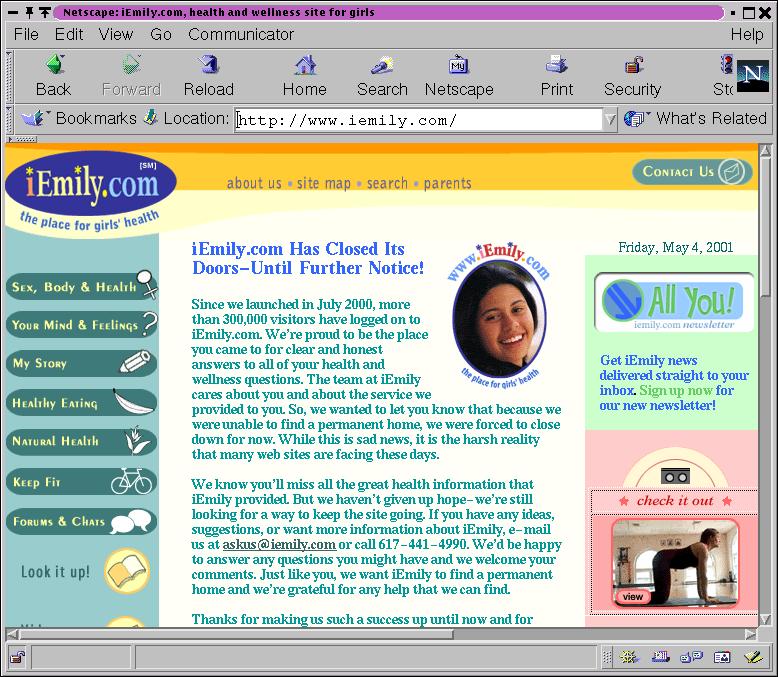Click the Stop traffic light button
This screenshot has width=778, height=677.
(725, 76)
